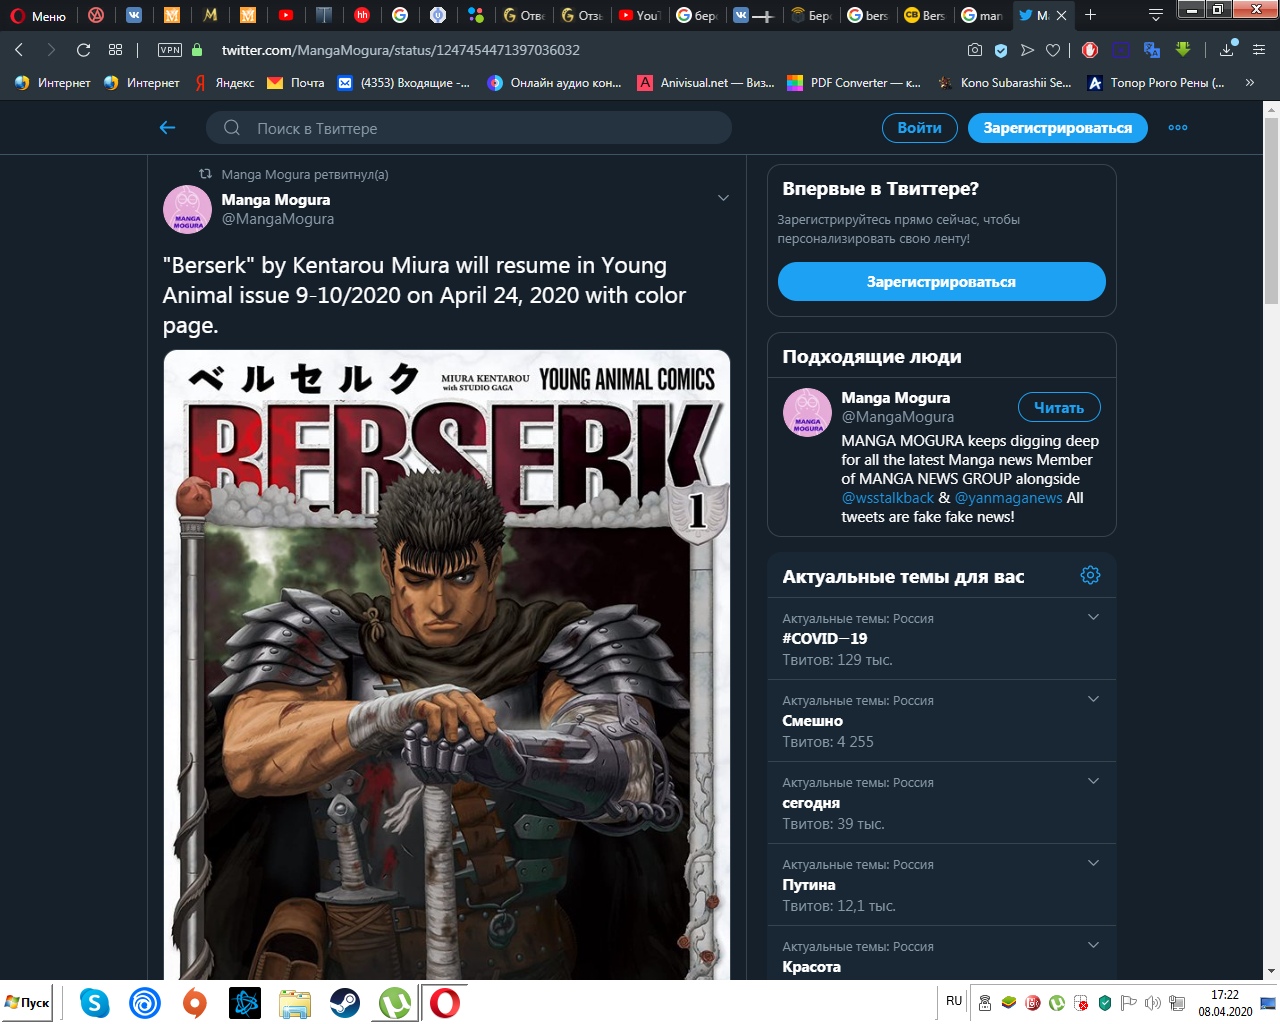Open the browser downloads icon
1280x1024 pixels.
tap(1228, 49)
